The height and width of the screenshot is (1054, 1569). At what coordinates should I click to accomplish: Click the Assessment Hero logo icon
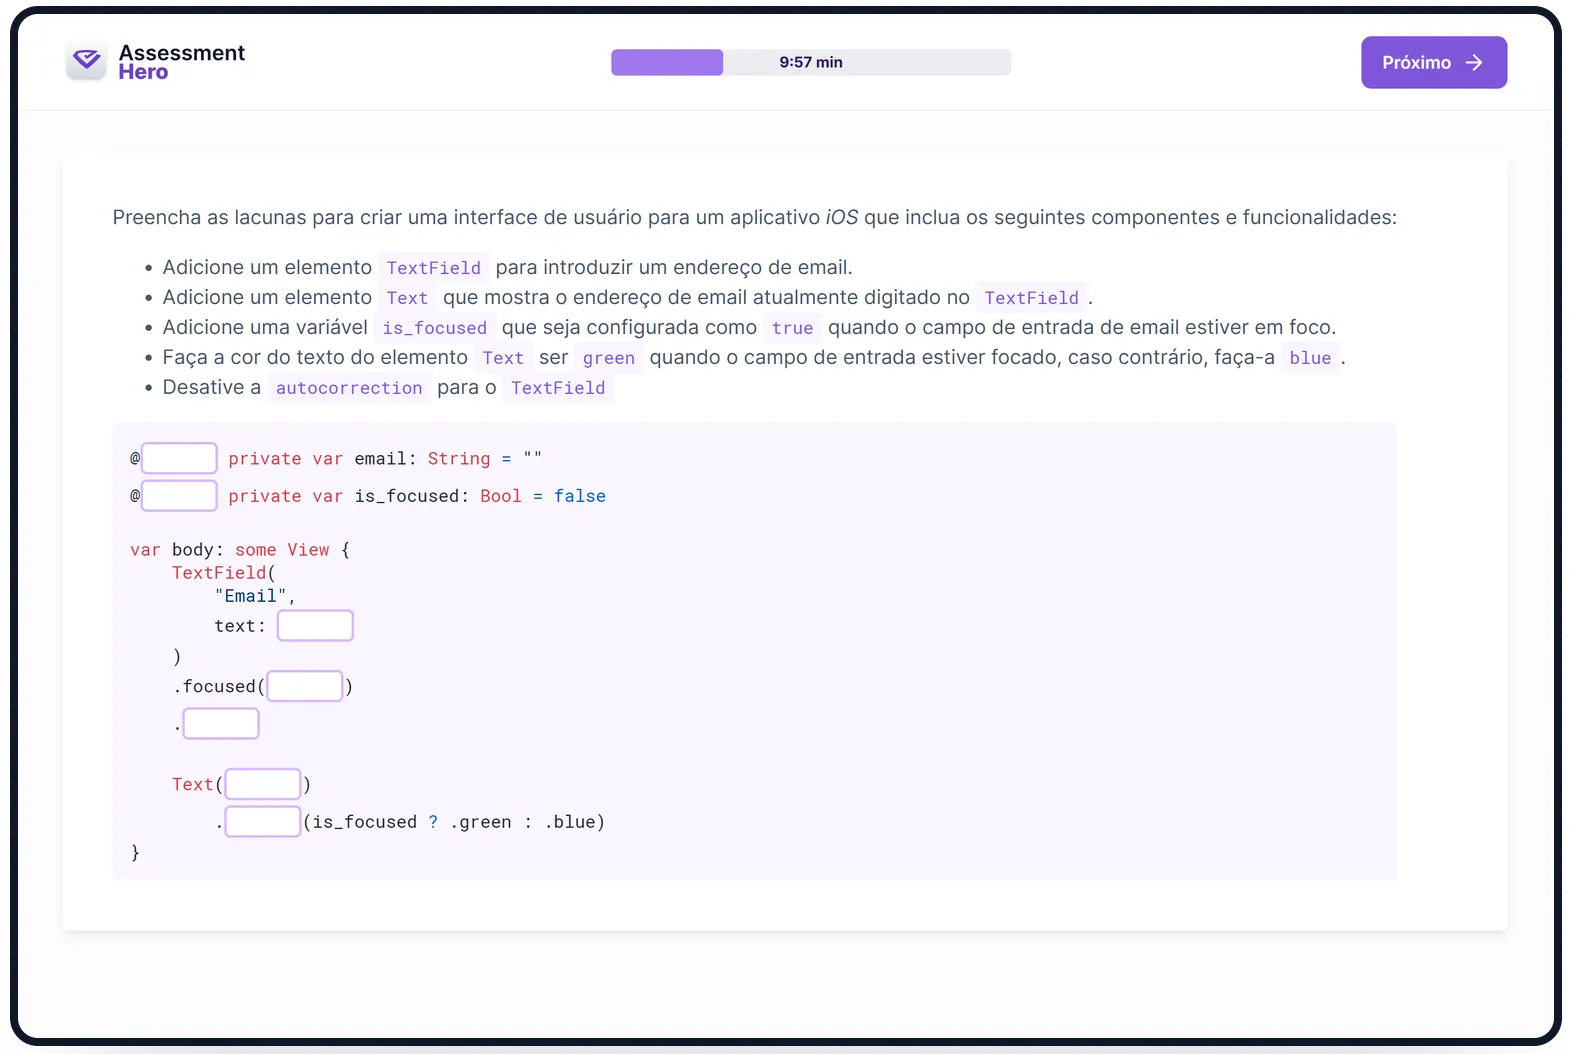(x=87, y=62)
